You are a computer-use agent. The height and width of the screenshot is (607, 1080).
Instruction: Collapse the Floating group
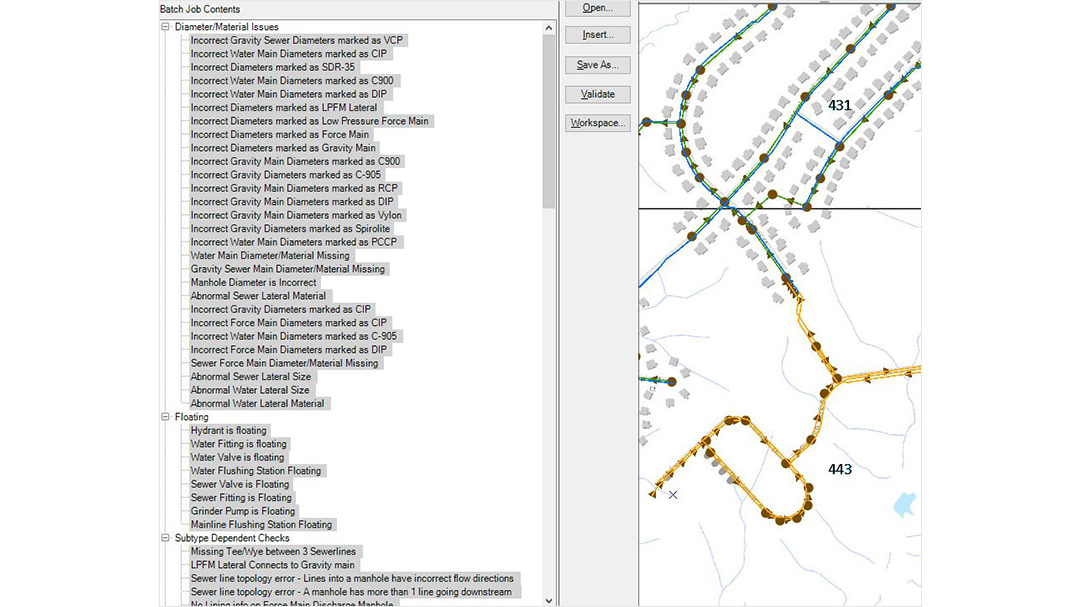point(165,417)
